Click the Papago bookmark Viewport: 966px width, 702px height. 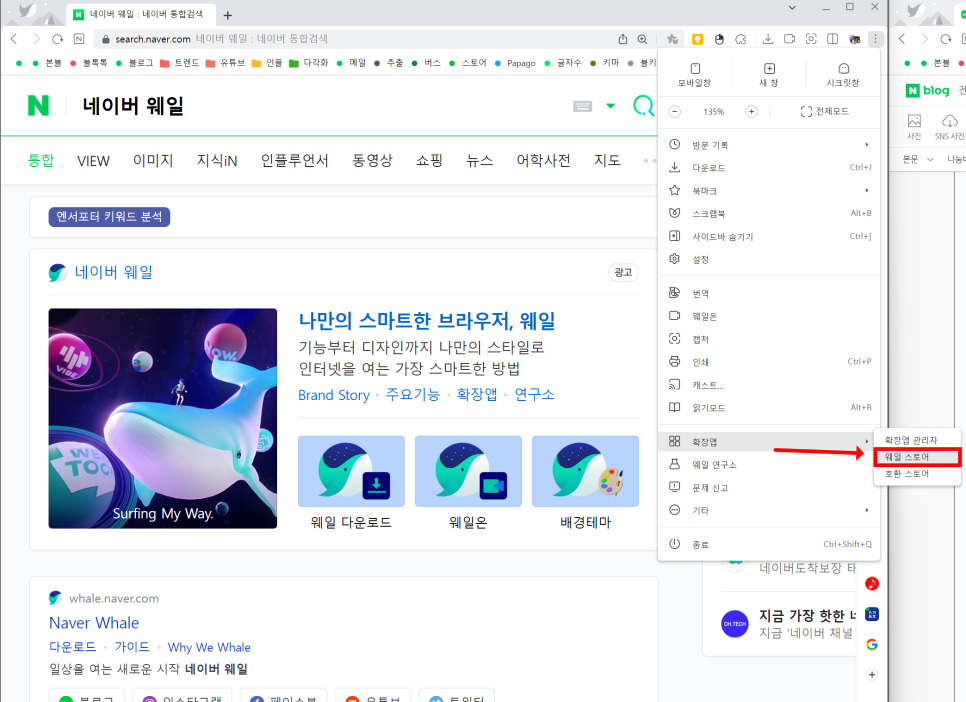(515, 63)
